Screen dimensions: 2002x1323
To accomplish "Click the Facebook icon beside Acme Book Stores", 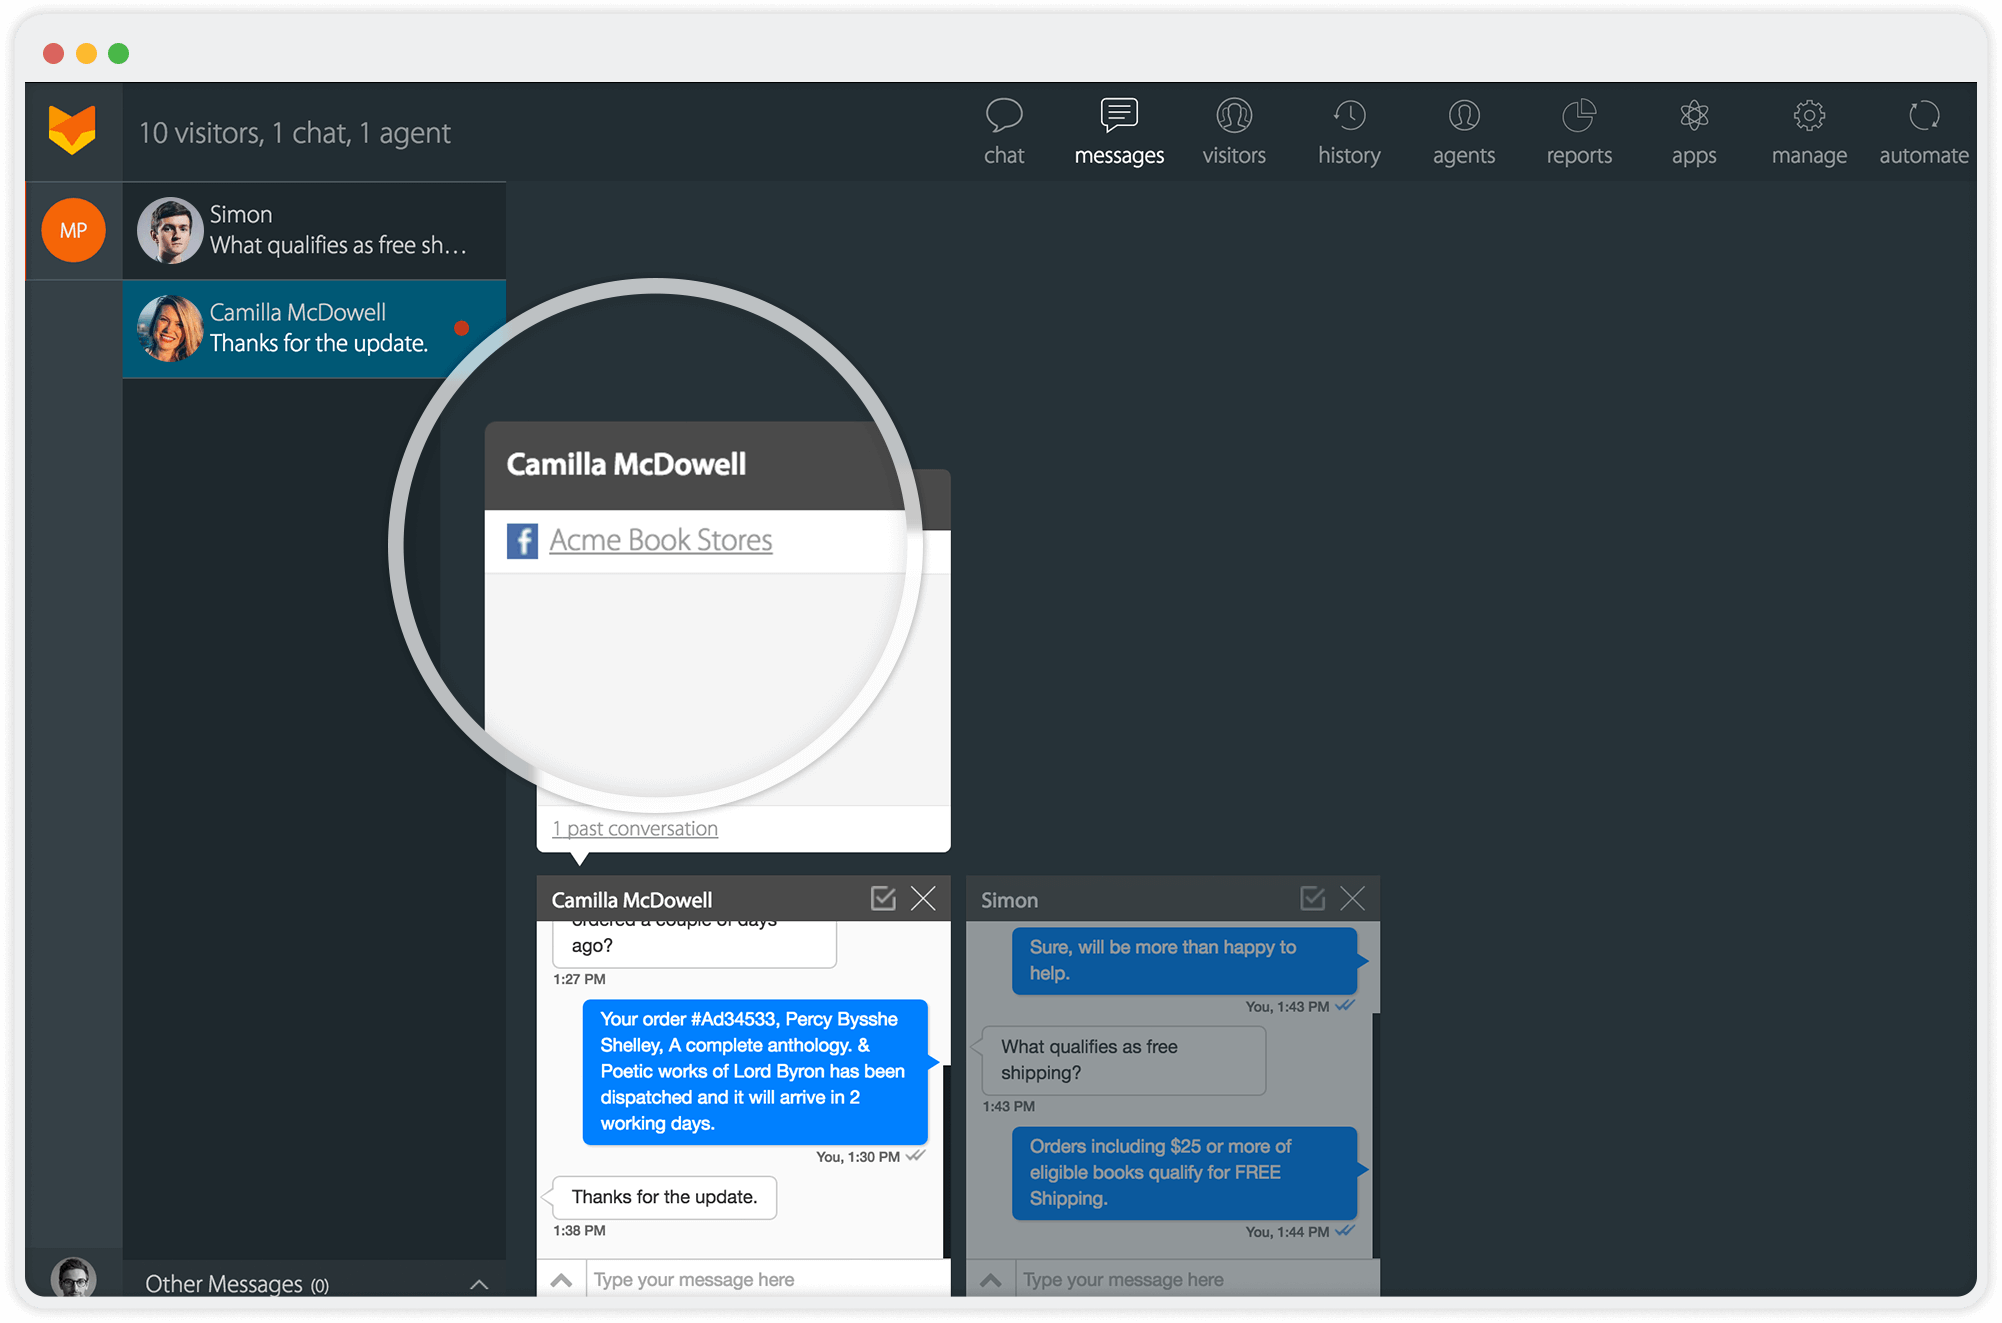I will coord(522,541).
